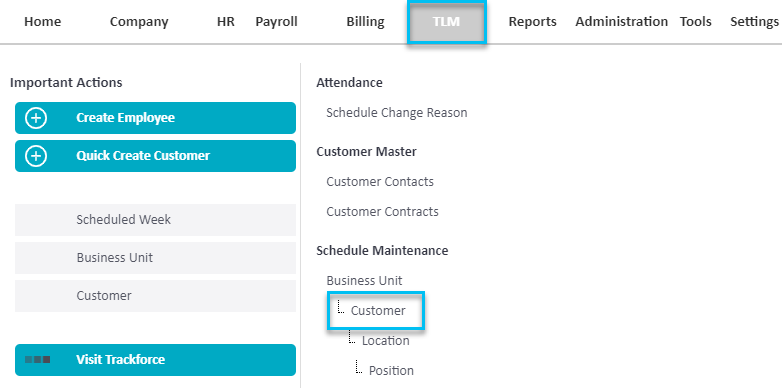The height and width of the screenshot is (388, 782).
Task: Select the TLM menu tab
Action: (x=446, y=22)
